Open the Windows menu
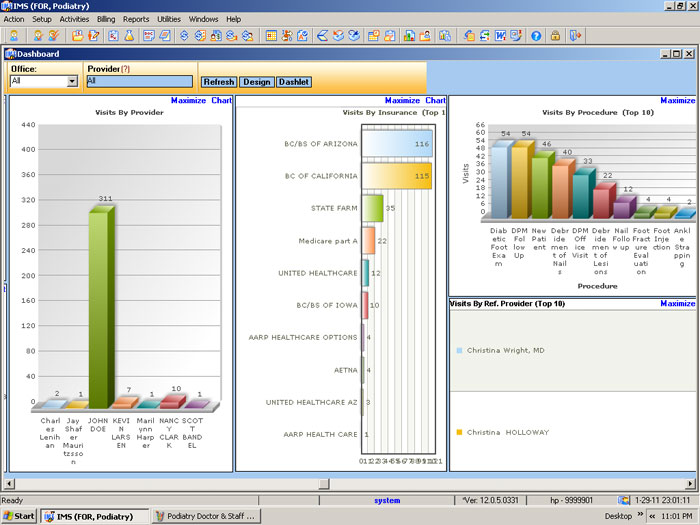The image size is (700, 525). (x=203, y=19)
